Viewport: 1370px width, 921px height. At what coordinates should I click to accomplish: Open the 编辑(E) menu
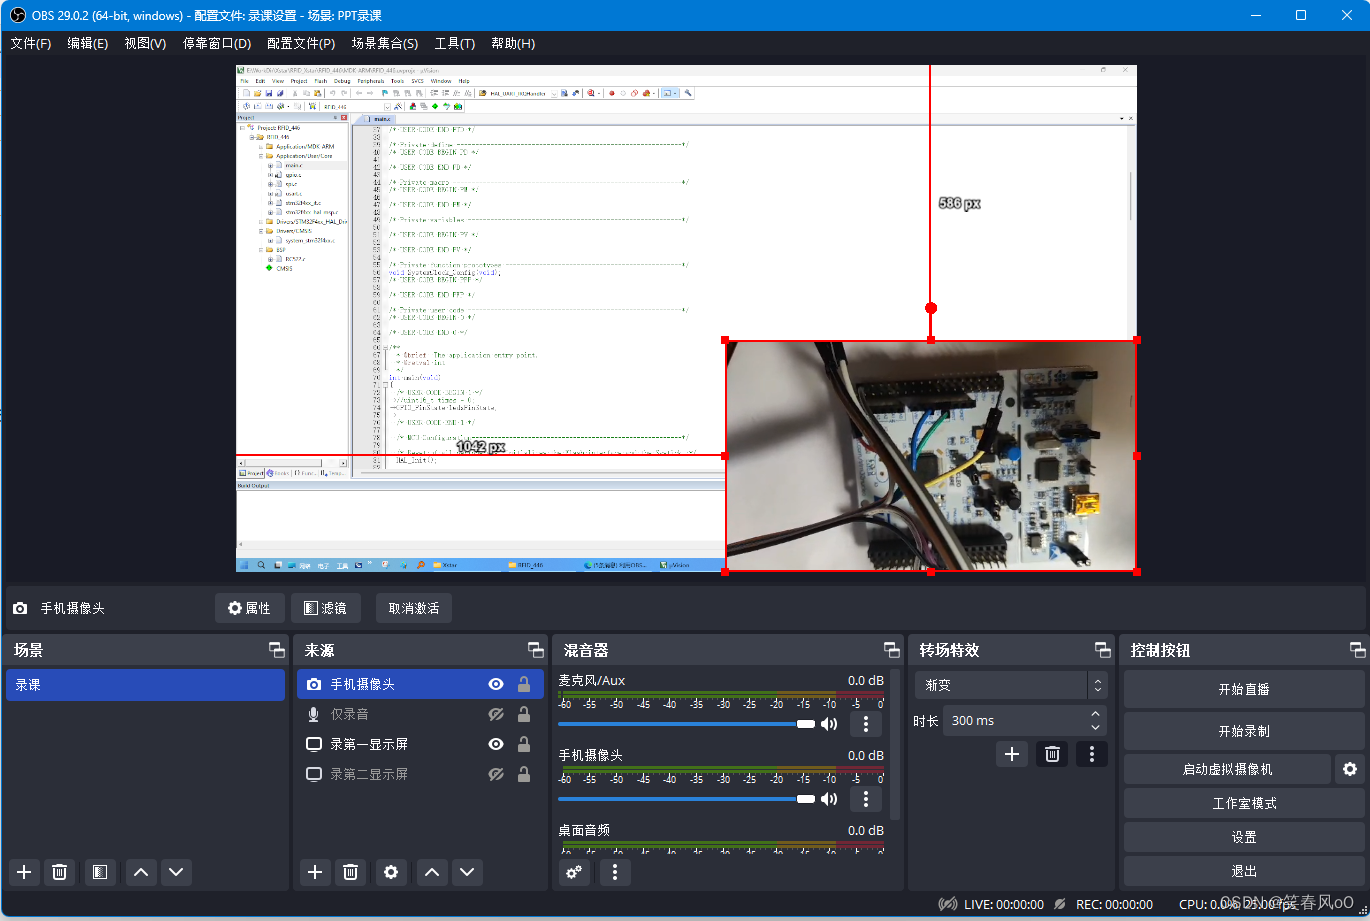tap(88, 43)
